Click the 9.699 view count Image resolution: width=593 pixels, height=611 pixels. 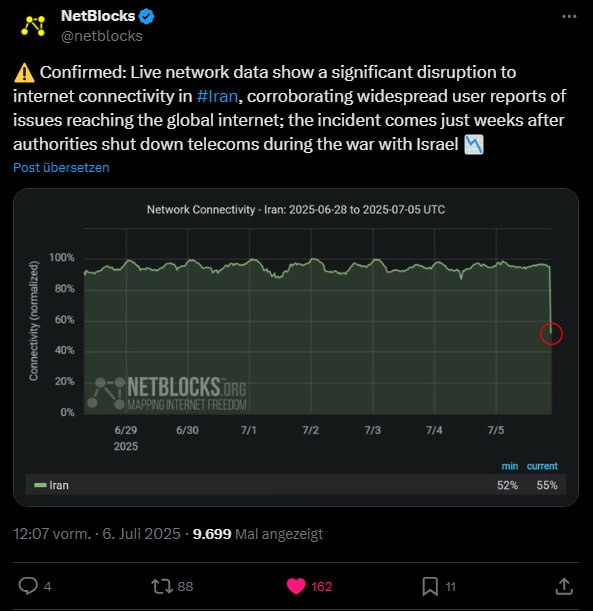click(212, 533)
